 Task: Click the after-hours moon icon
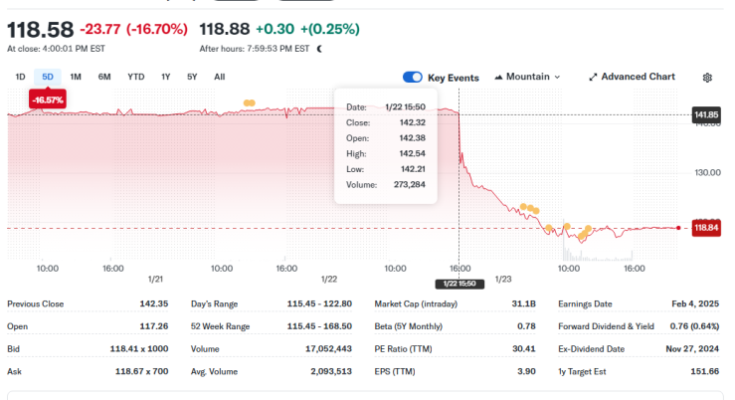(319, 48)
